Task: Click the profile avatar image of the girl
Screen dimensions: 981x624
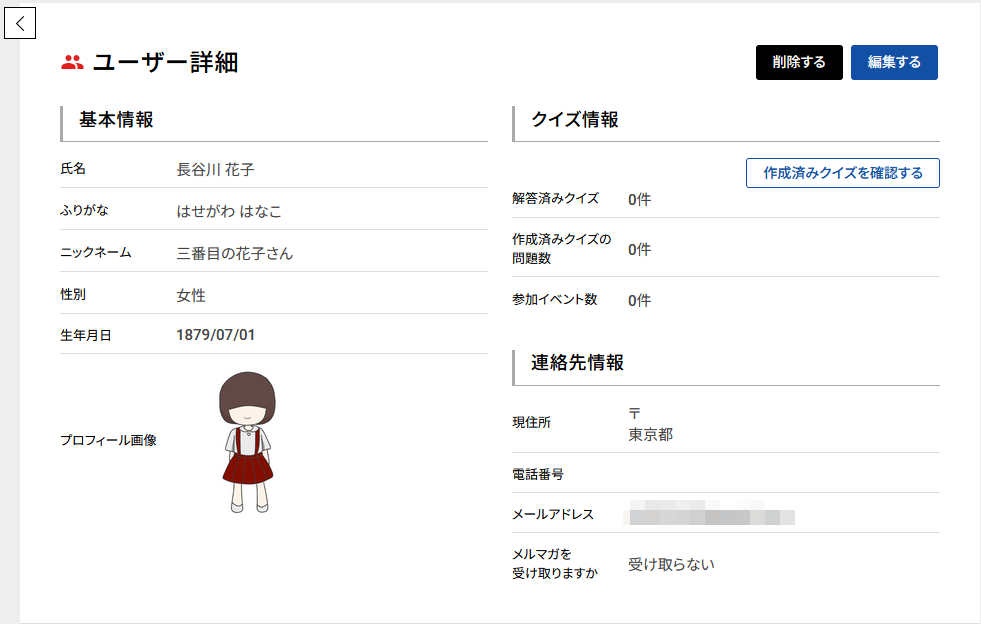Action: tap(247, 441)
